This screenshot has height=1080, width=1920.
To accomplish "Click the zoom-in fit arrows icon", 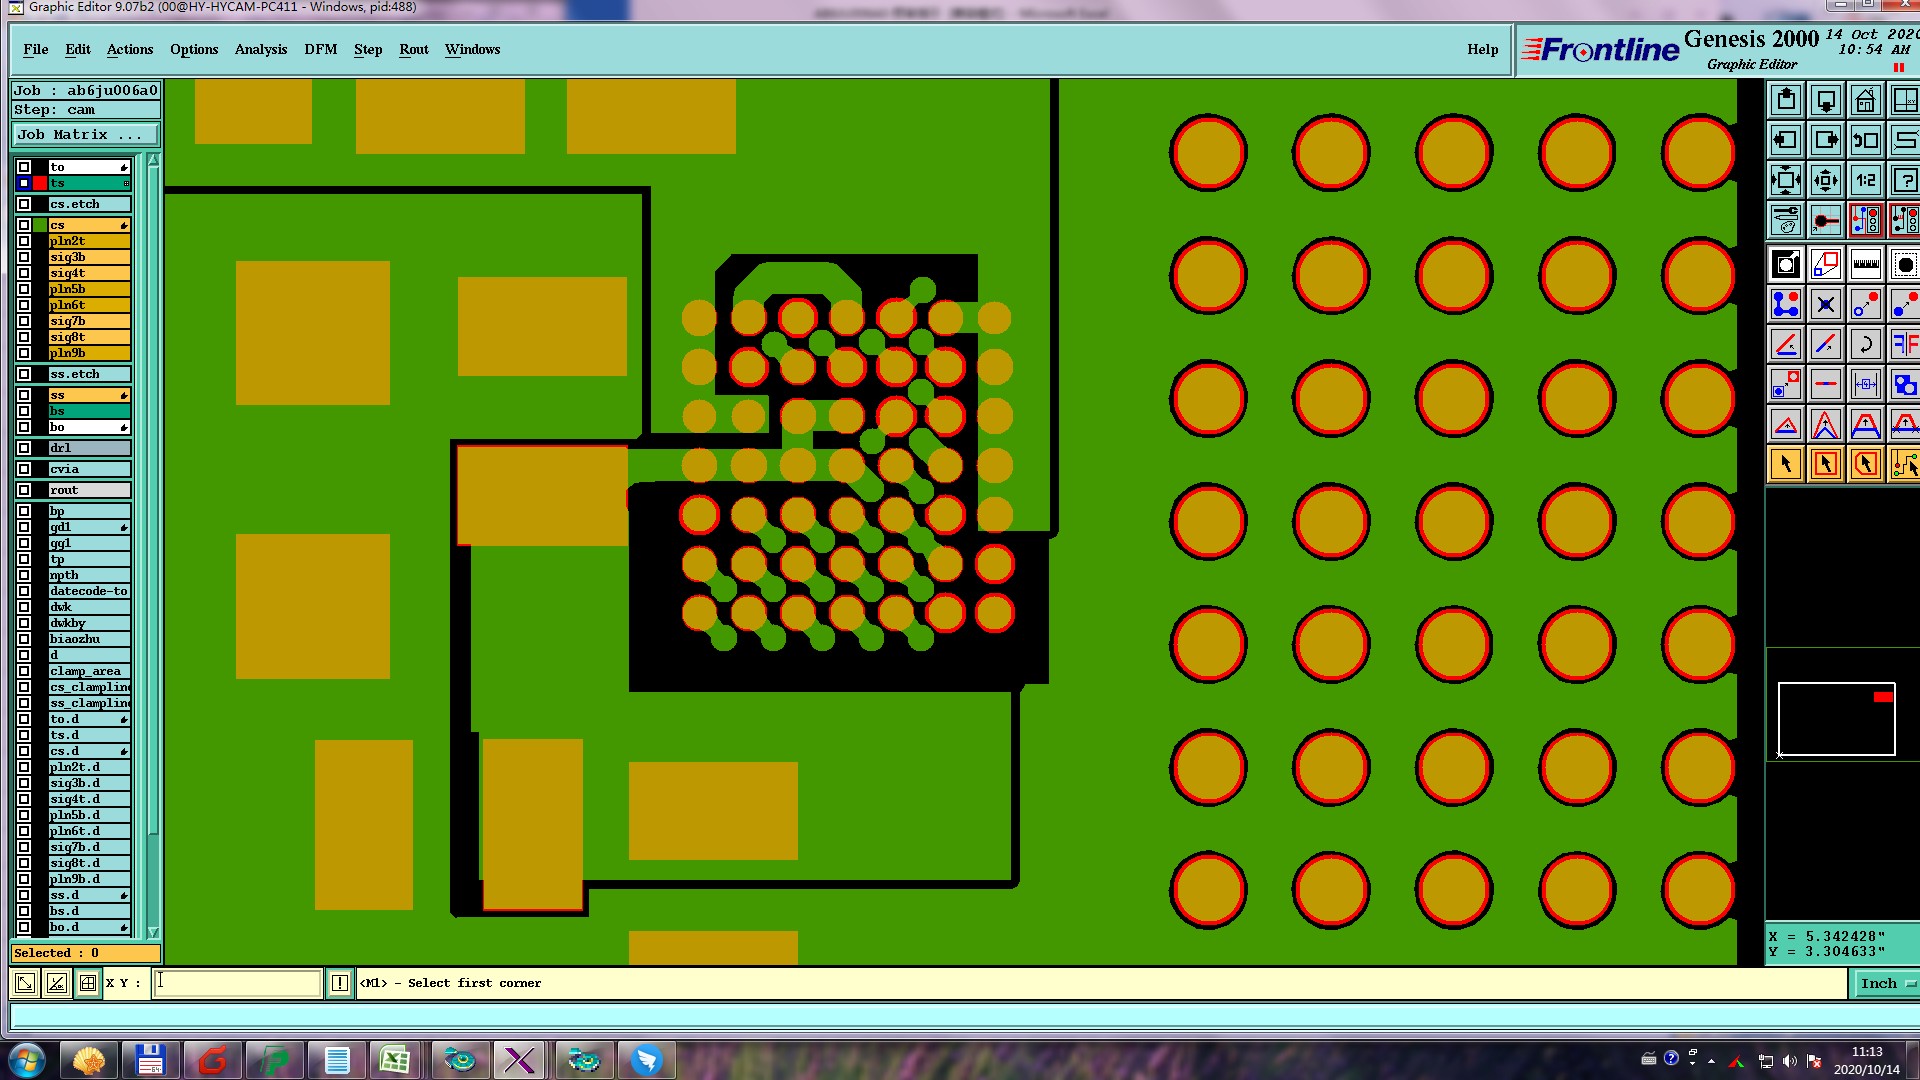I will click(x=1786, y=181).
